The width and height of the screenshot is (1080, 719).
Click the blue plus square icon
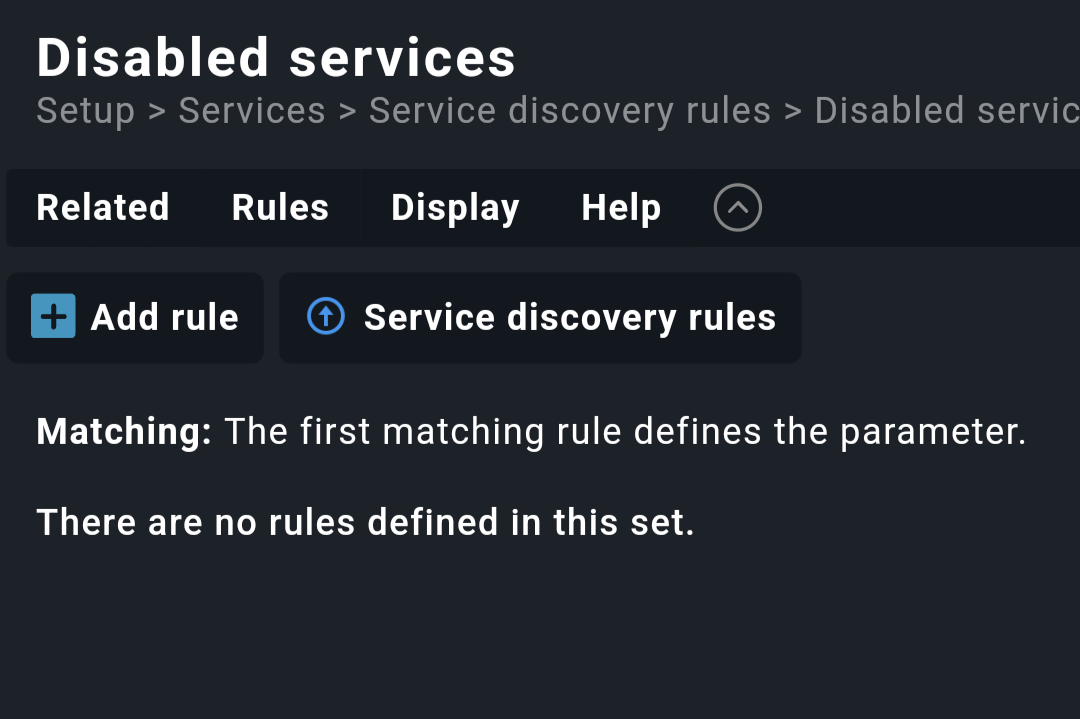click(52, 317)
